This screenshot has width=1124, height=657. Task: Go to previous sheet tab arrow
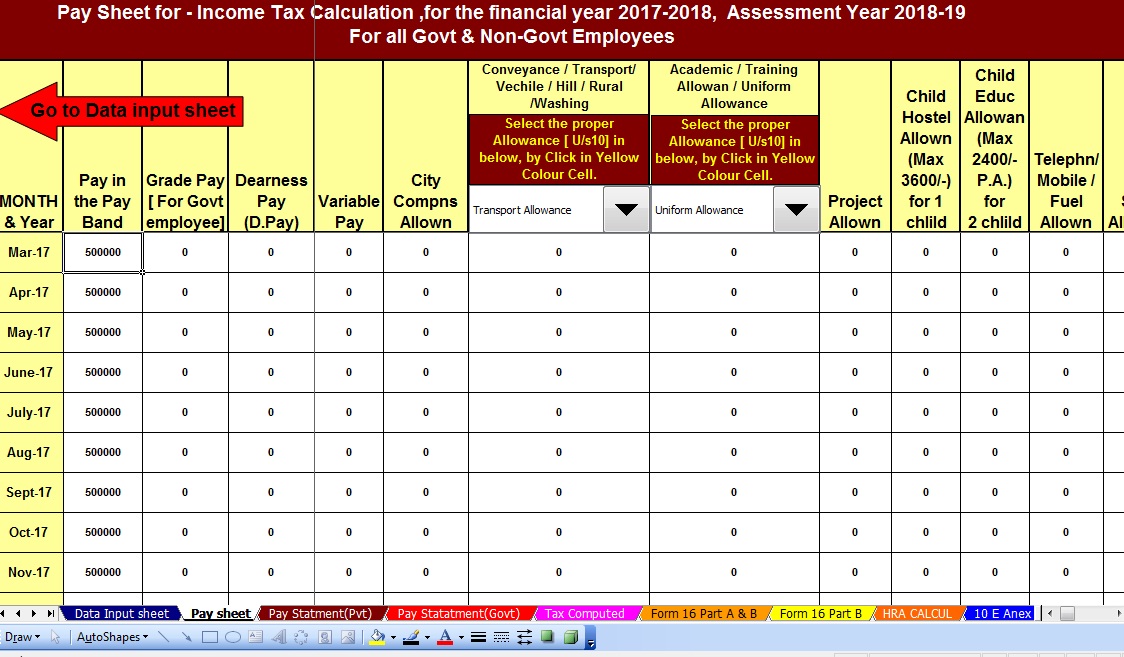click(x=18, y=613)
